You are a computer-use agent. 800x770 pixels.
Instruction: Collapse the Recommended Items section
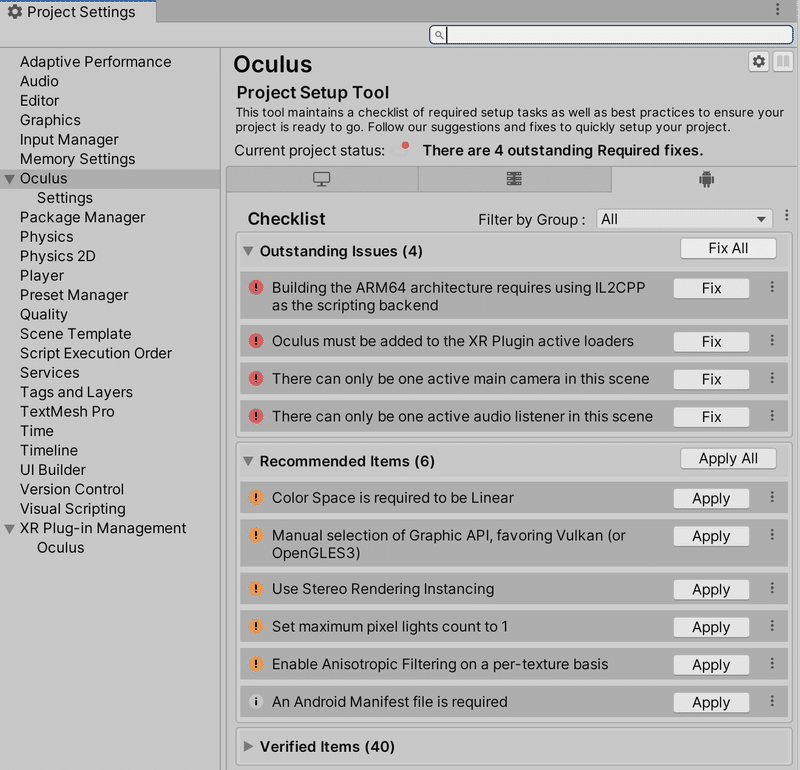point(248,461)
